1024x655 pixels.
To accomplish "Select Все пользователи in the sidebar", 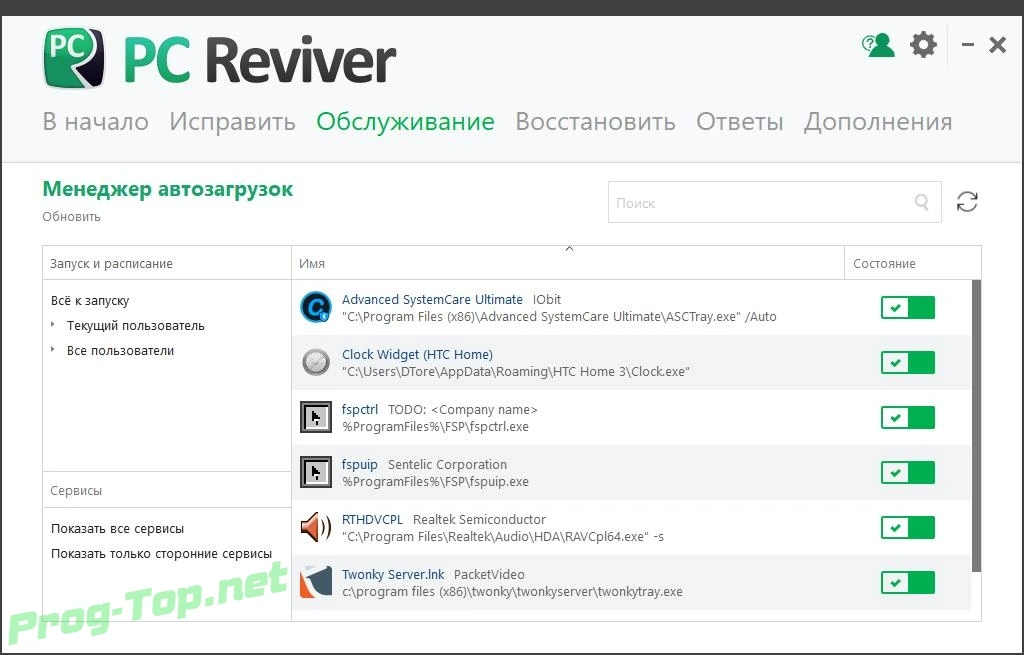I will point(120,351).
